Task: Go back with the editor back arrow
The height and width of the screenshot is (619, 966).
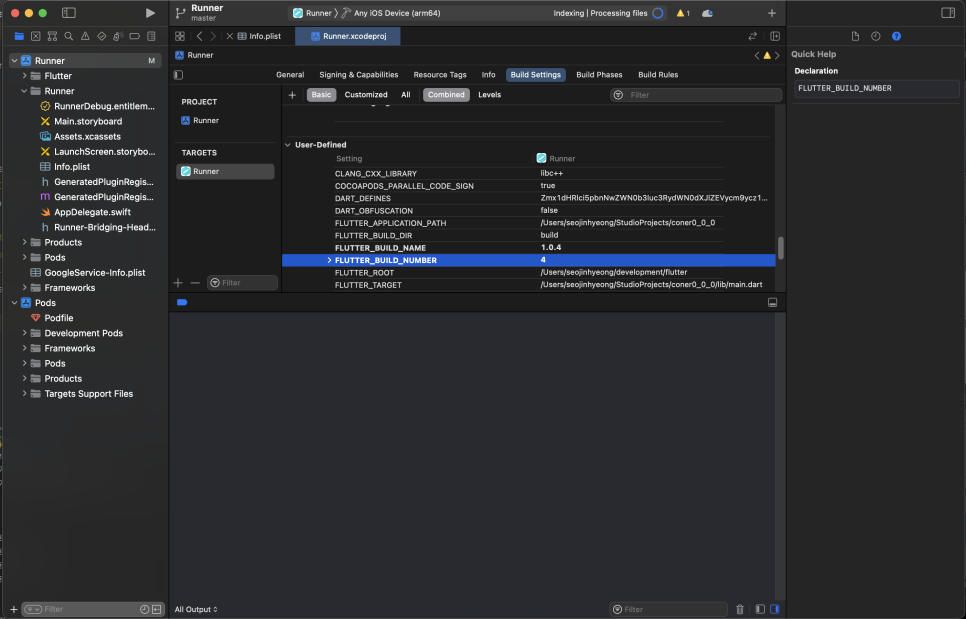Action: [x=200, y=36]
